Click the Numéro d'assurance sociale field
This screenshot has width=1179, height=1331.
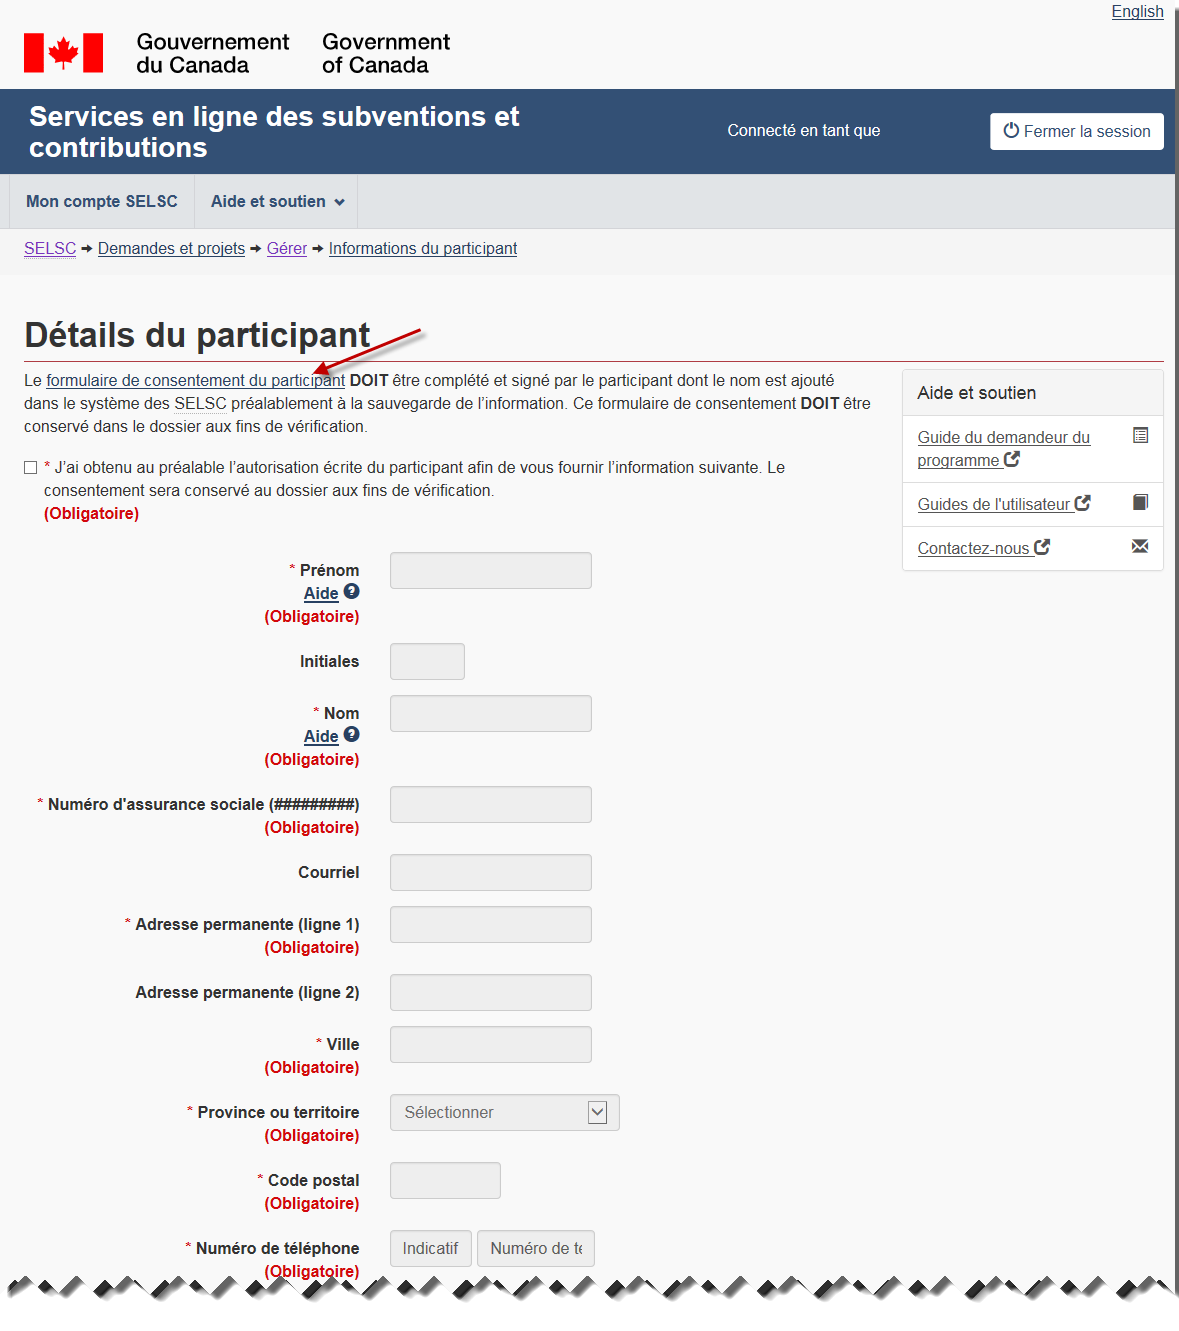pos(490,805)
